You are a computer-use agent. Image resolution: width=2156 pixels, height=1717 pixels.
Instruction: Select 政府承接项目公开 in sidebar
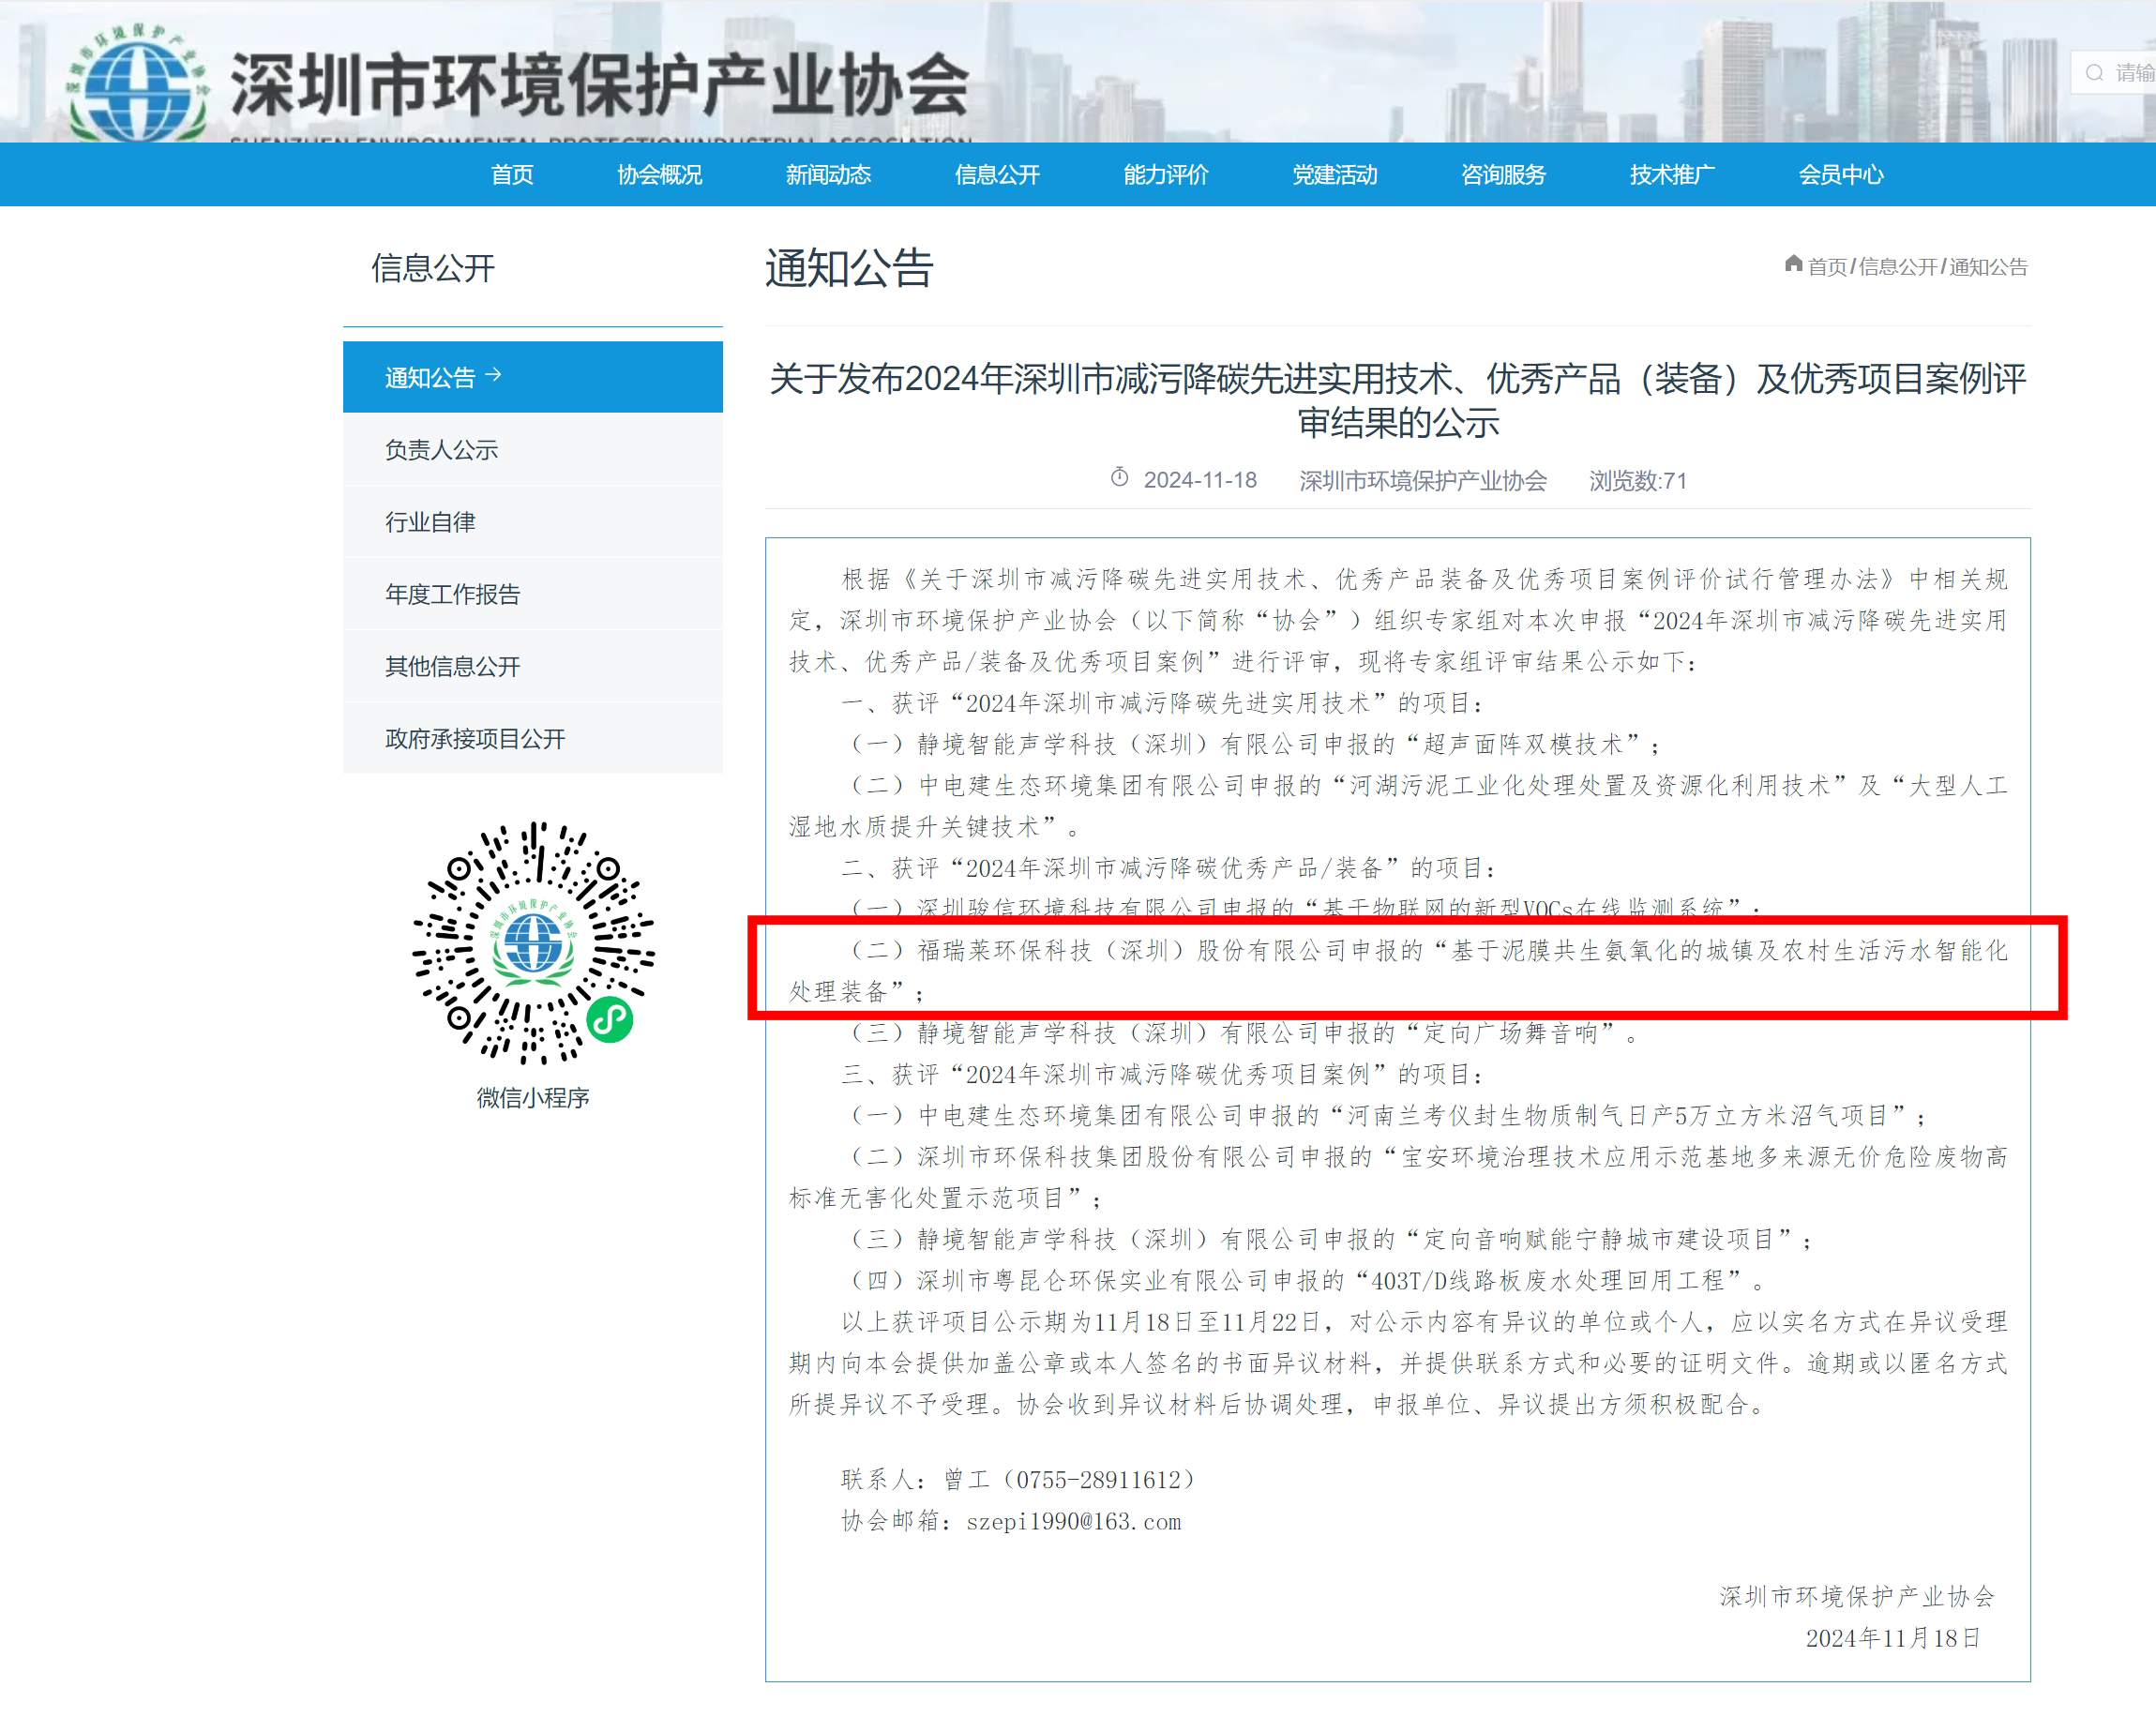point(475,739)
